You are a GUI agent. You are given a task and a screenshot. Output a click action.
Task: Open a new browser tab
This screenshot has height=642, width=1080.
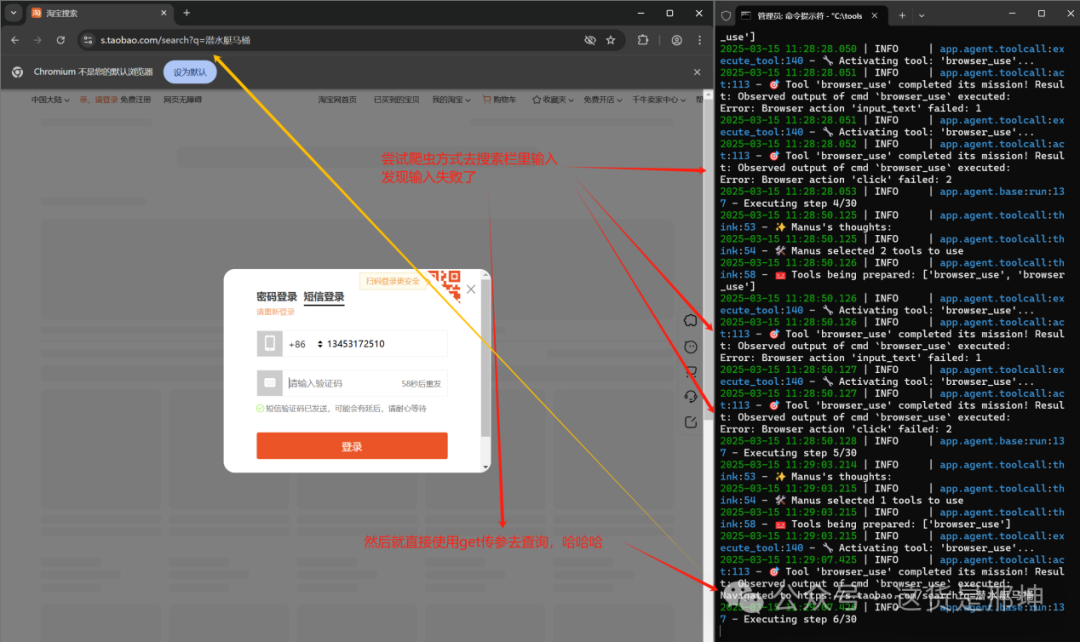(187, 13)
